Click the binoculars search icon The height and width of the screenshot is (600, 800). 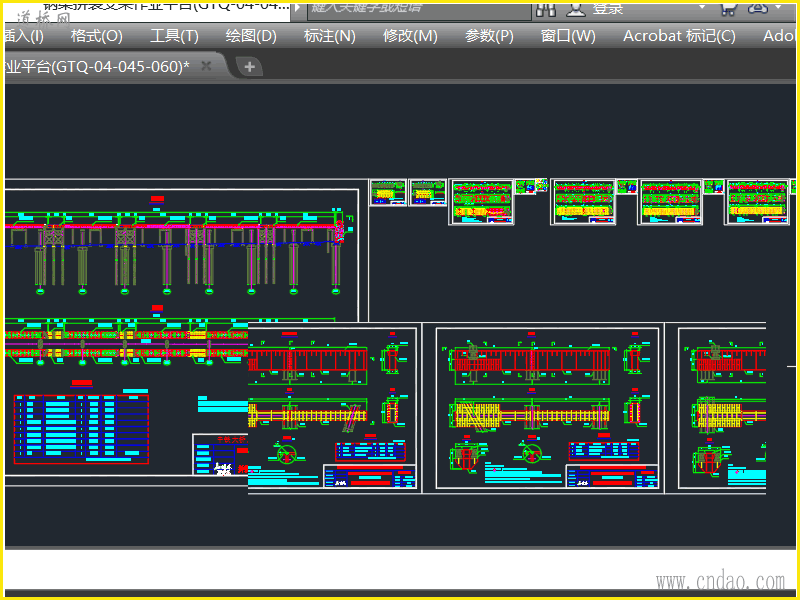[545, 9]
